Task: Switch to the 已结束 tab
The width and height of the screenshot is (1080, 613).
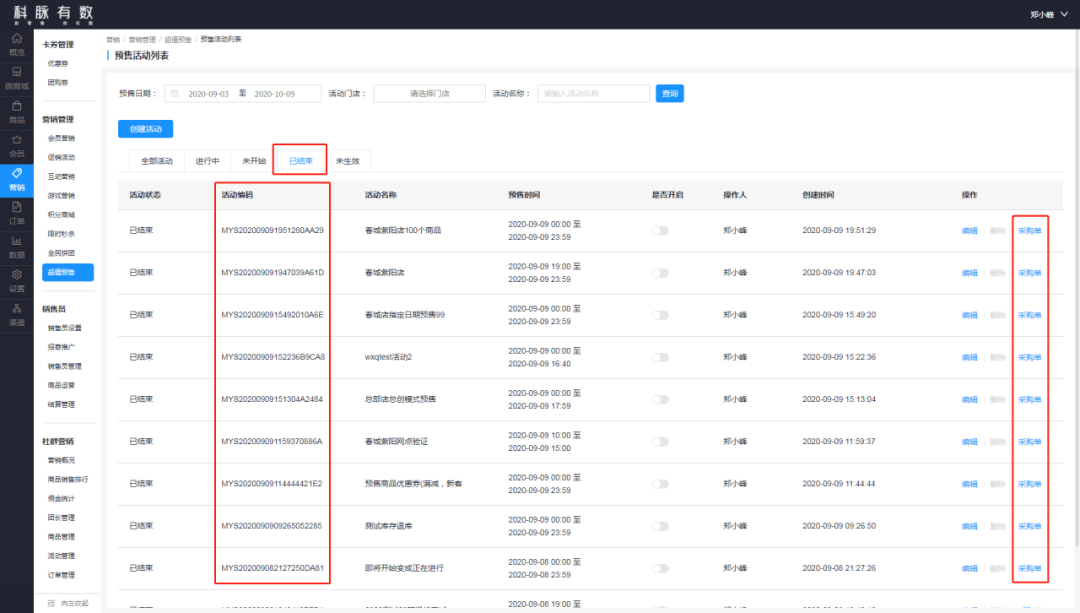Action: [300, 161]
